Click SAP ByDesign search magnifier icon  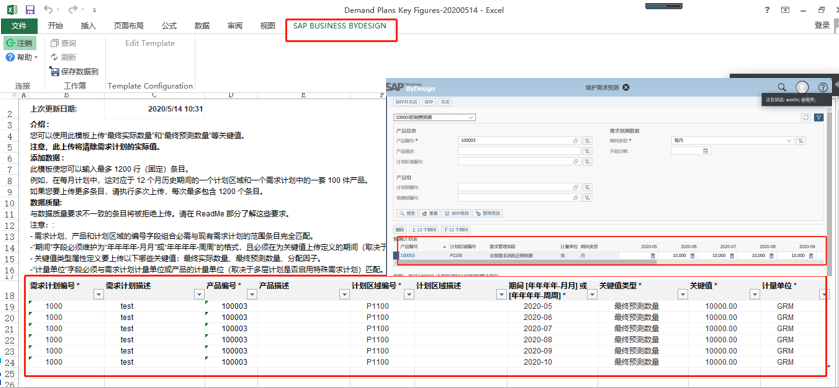coord(782,87)
